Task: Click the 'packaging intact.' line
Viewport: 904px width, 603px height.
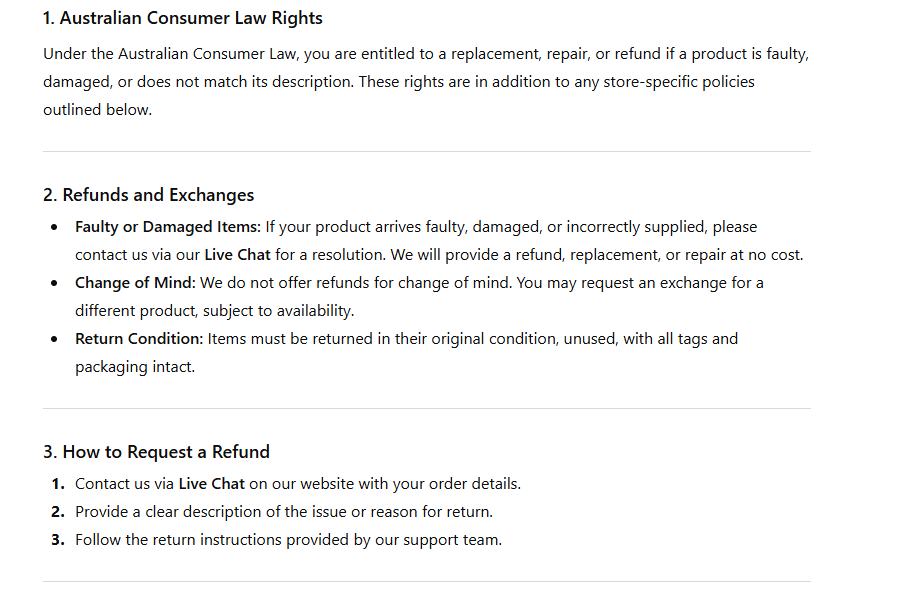Action: coord(135,367)
